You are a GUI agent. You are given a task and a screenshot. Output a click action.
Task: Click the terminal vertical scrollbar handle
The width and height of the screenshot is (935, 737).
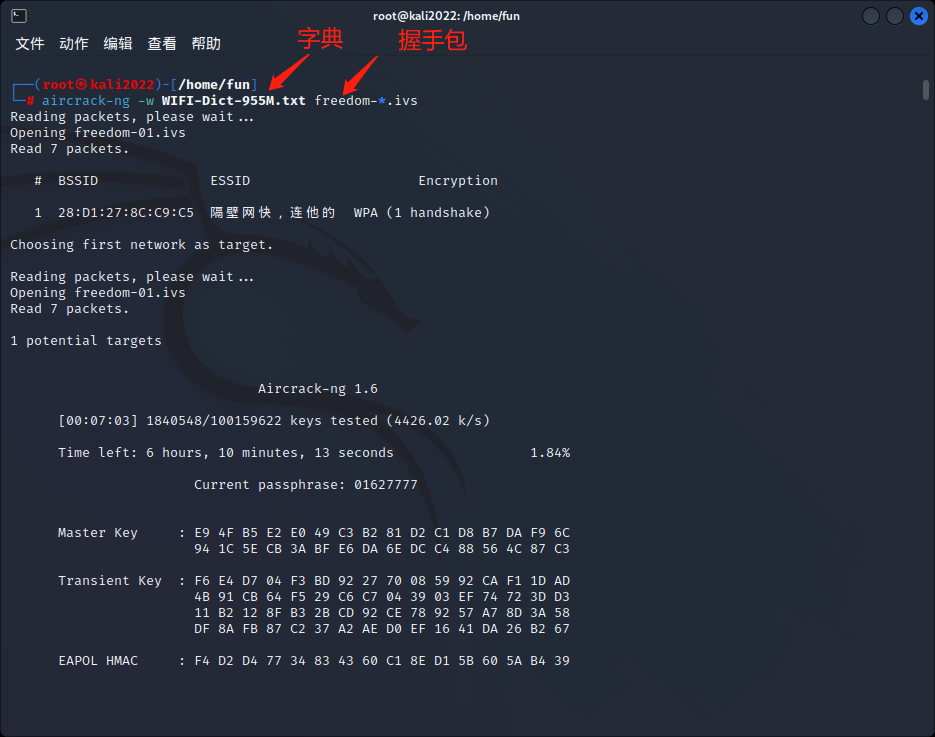tap(925, 90)
